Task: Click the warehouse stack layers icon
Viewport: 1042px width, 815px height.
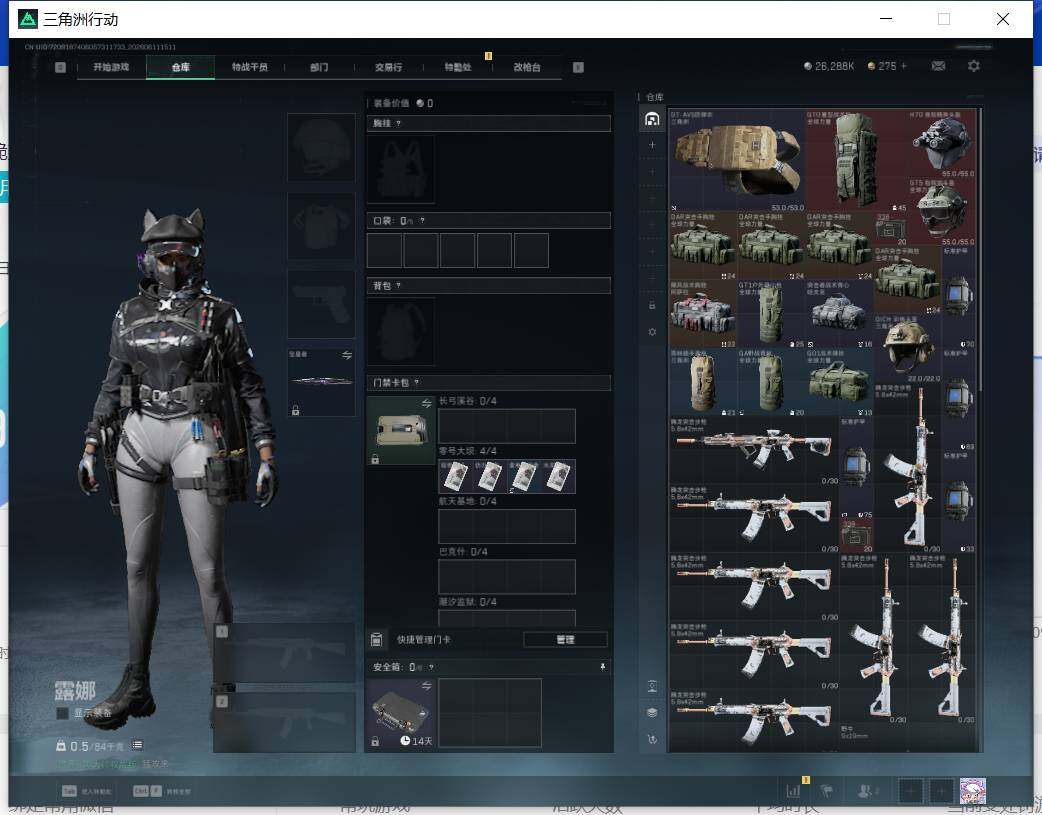Action: tap(652, 713)
